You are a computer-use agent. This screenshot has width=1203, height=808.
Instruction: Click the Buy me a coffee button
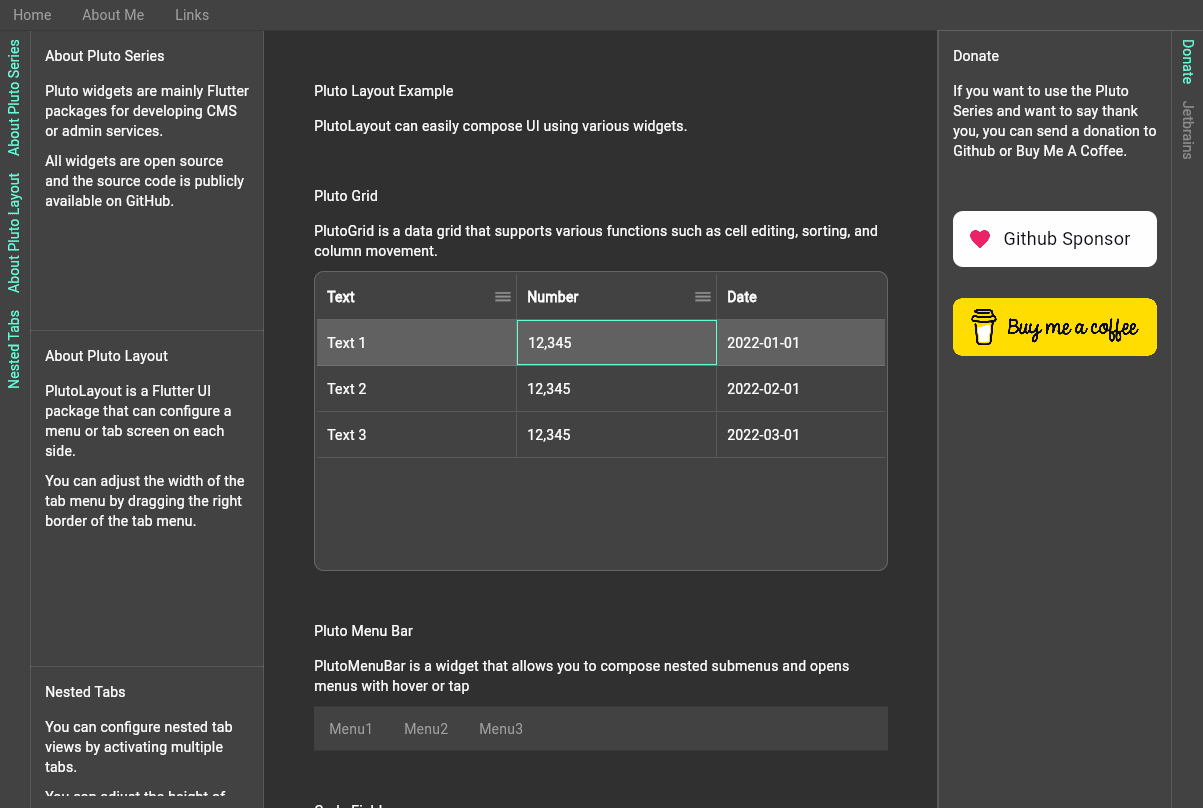[x=1054, y=327]
